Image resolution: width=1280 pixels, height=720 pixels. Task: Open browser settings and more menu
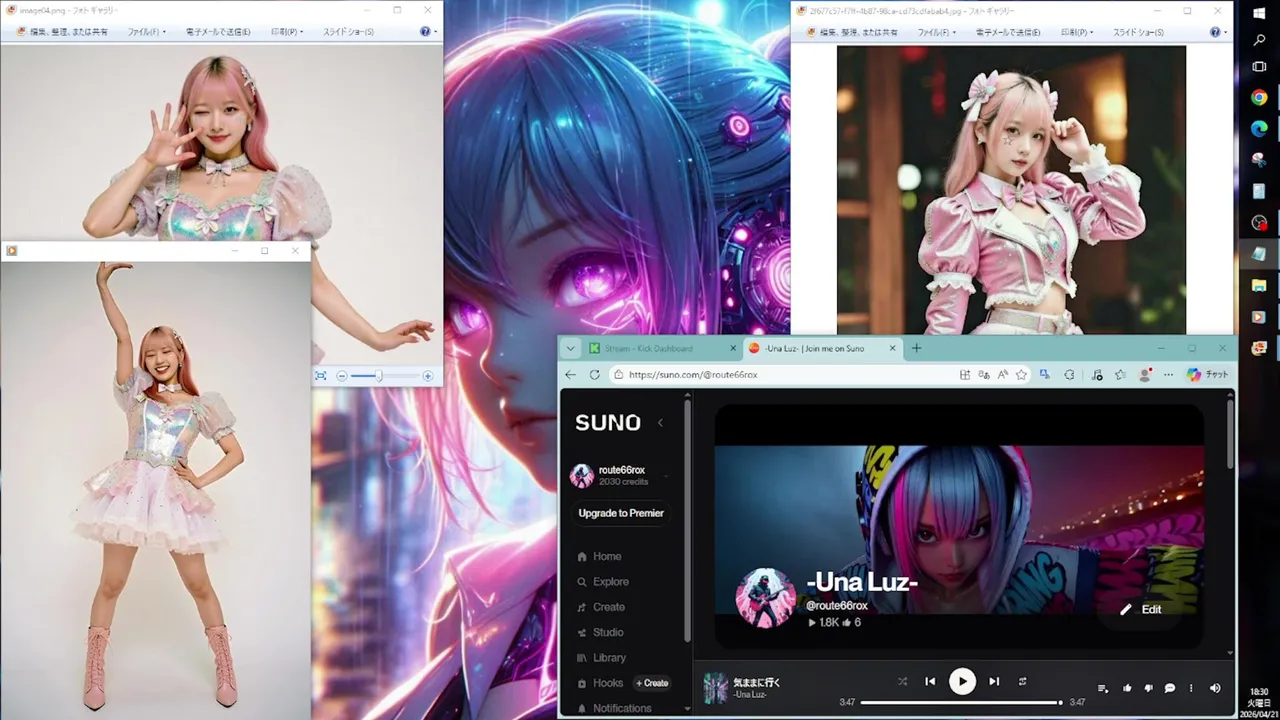coord(1168,374)
